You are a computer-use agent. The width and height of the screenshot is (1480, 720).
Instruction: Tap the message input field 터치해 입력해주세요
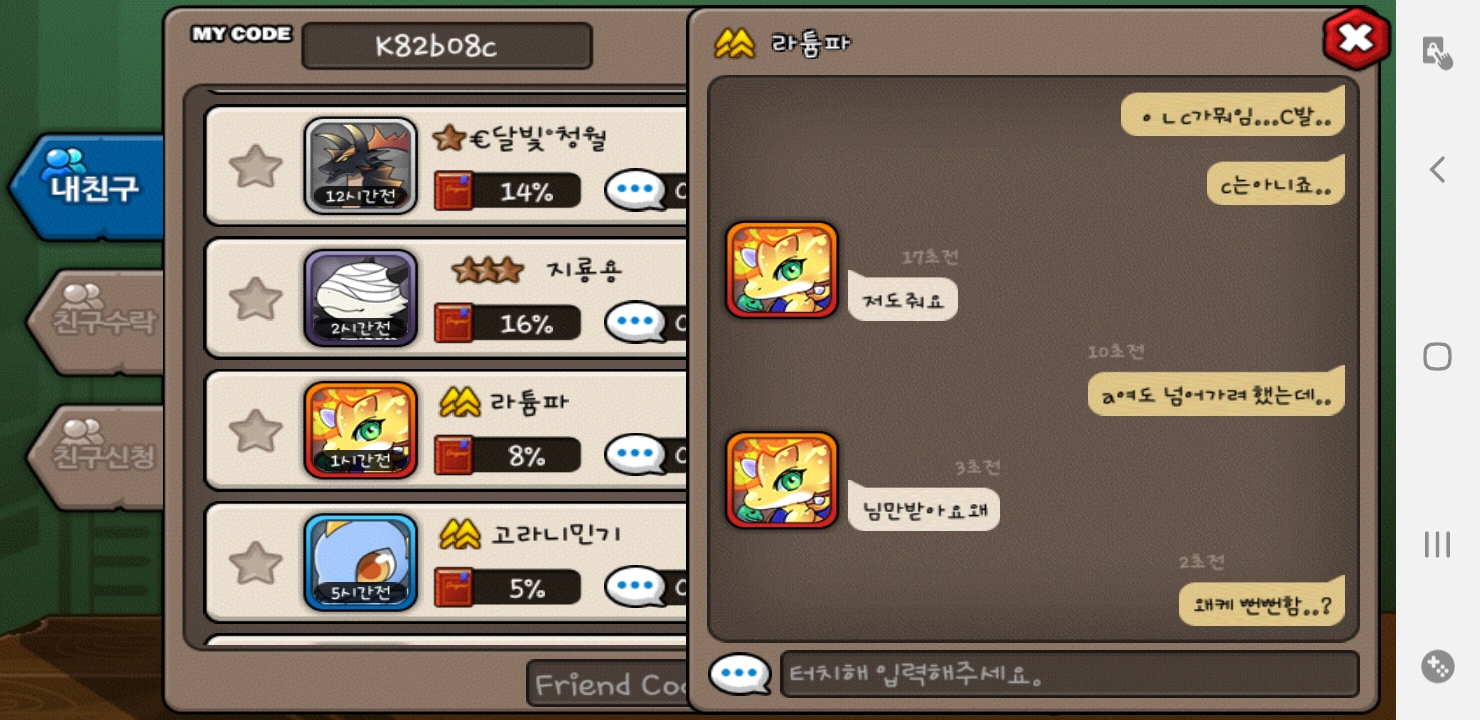coord(1069,674)
